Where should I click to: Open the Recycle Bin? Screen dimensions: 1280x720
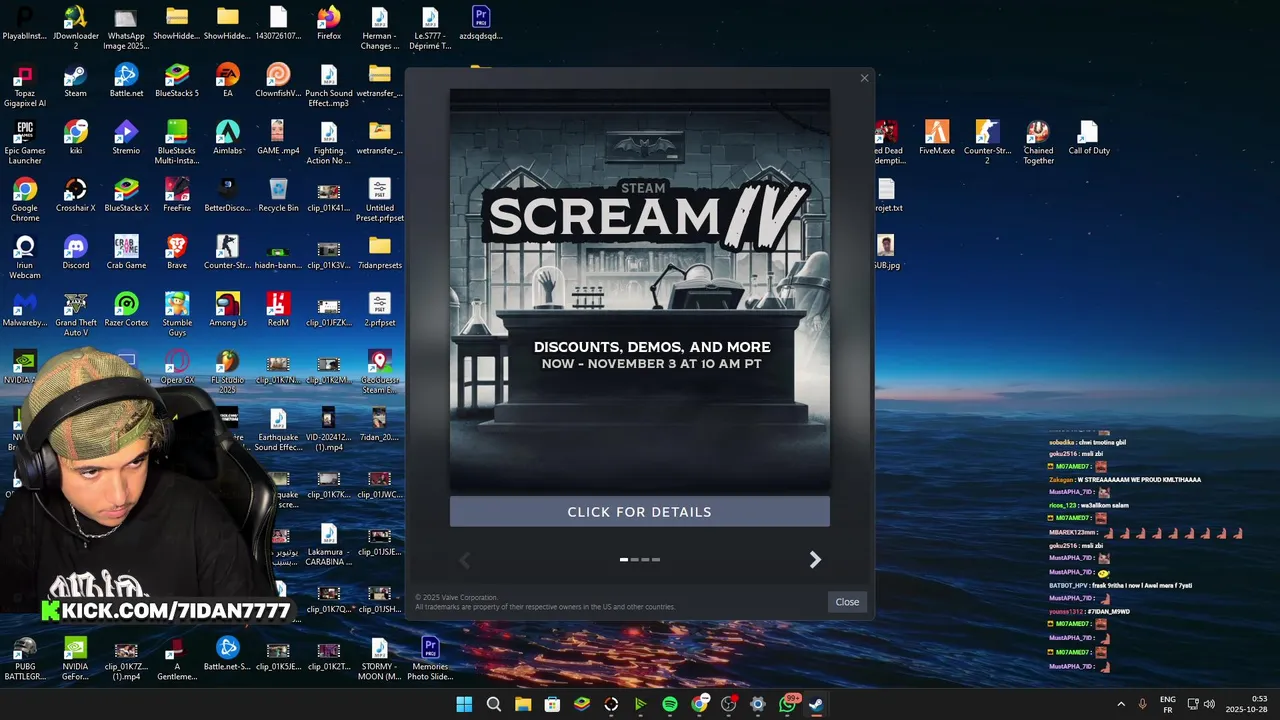(278, 196)
